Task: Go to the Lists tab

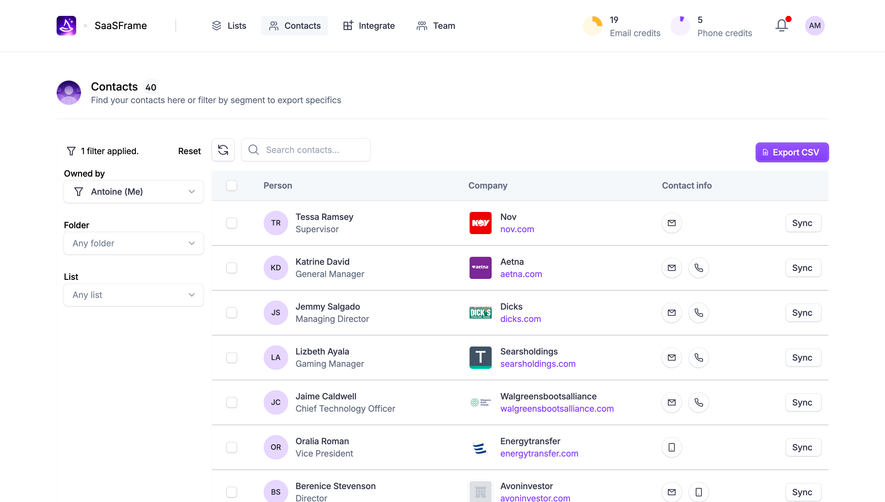Action: coord(229,25)
